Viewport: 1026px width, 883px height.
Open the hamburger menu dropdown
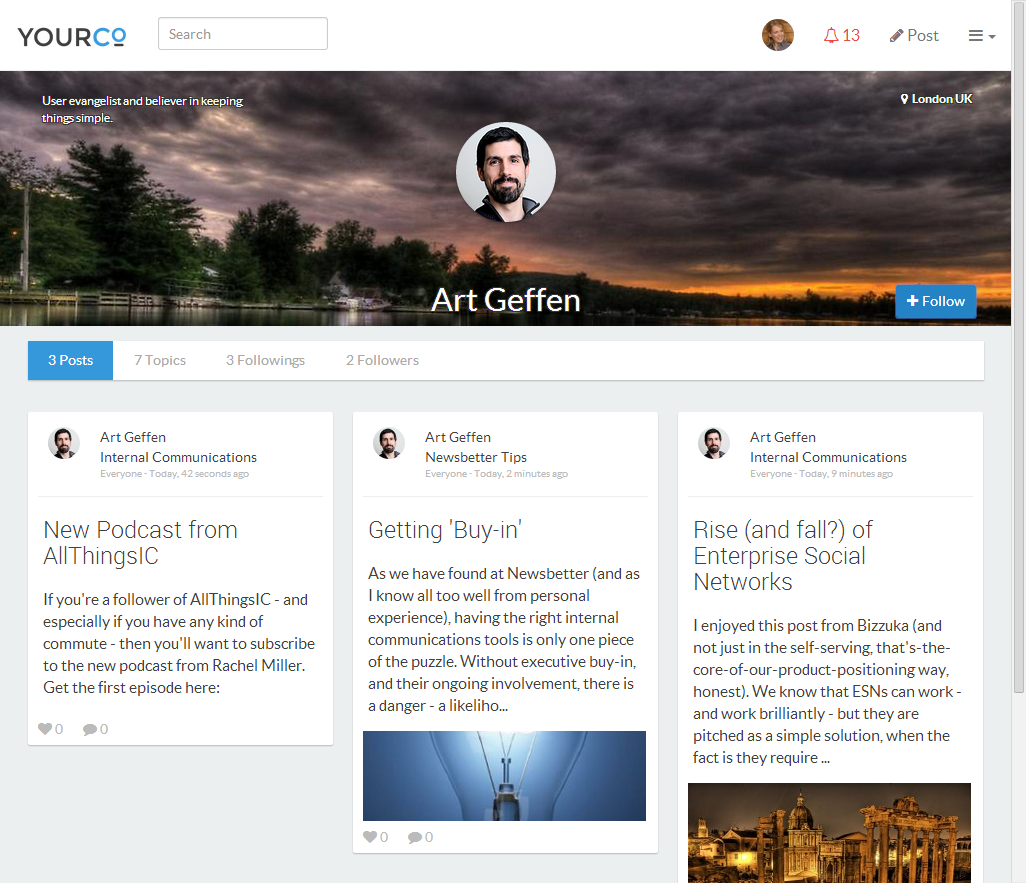tap(981, 36)
